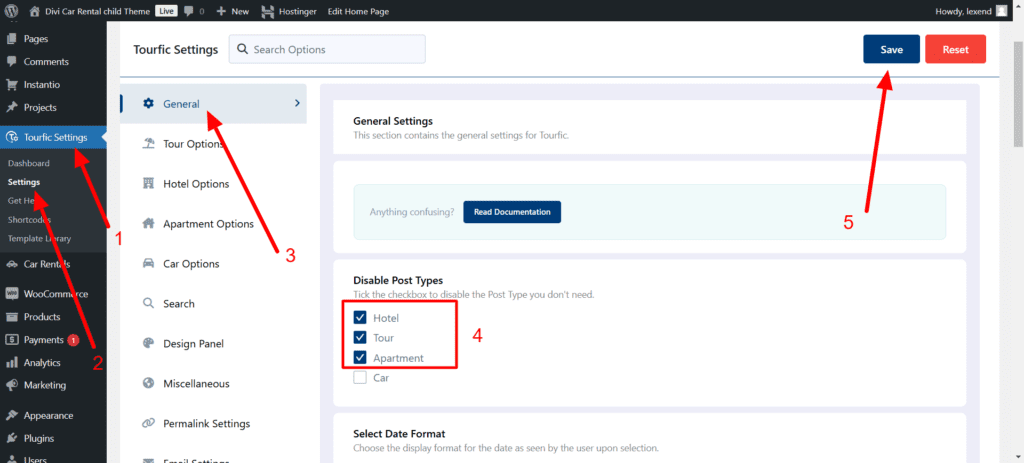Open Dashboard under Tourfic Settings
The height and width of the screenshot is (463, 1024).
click(29, 163)
